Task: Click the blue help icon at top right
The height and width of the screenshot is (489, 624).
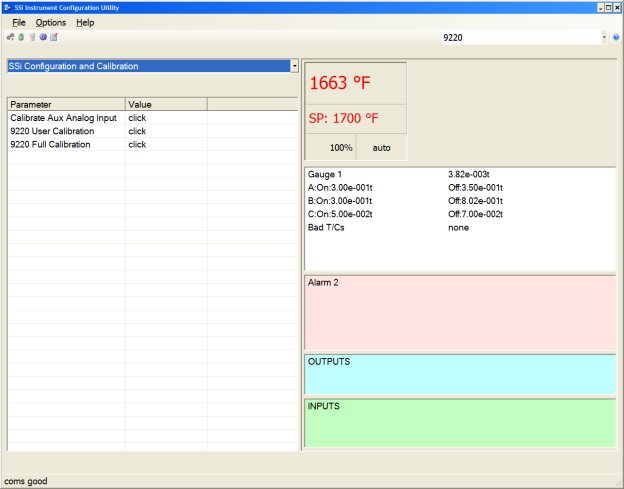Action: coord(617,37)
